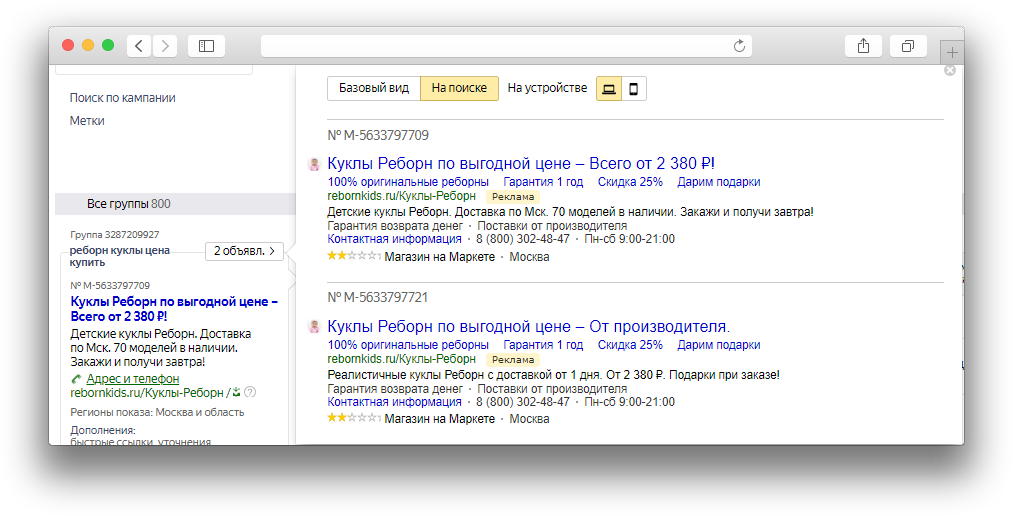Image resolution: width=1013 pixels, height=516 pixels.
Task: Click the phone icon beside Адрес и телефон
Action: point(76,379)
